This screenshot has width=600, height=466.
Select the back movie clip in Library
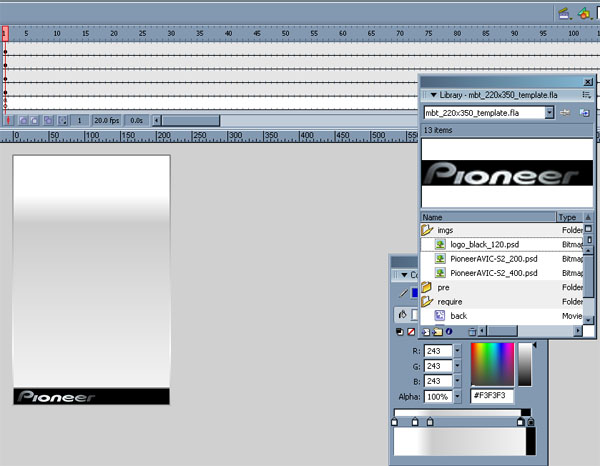pos(502,316)
